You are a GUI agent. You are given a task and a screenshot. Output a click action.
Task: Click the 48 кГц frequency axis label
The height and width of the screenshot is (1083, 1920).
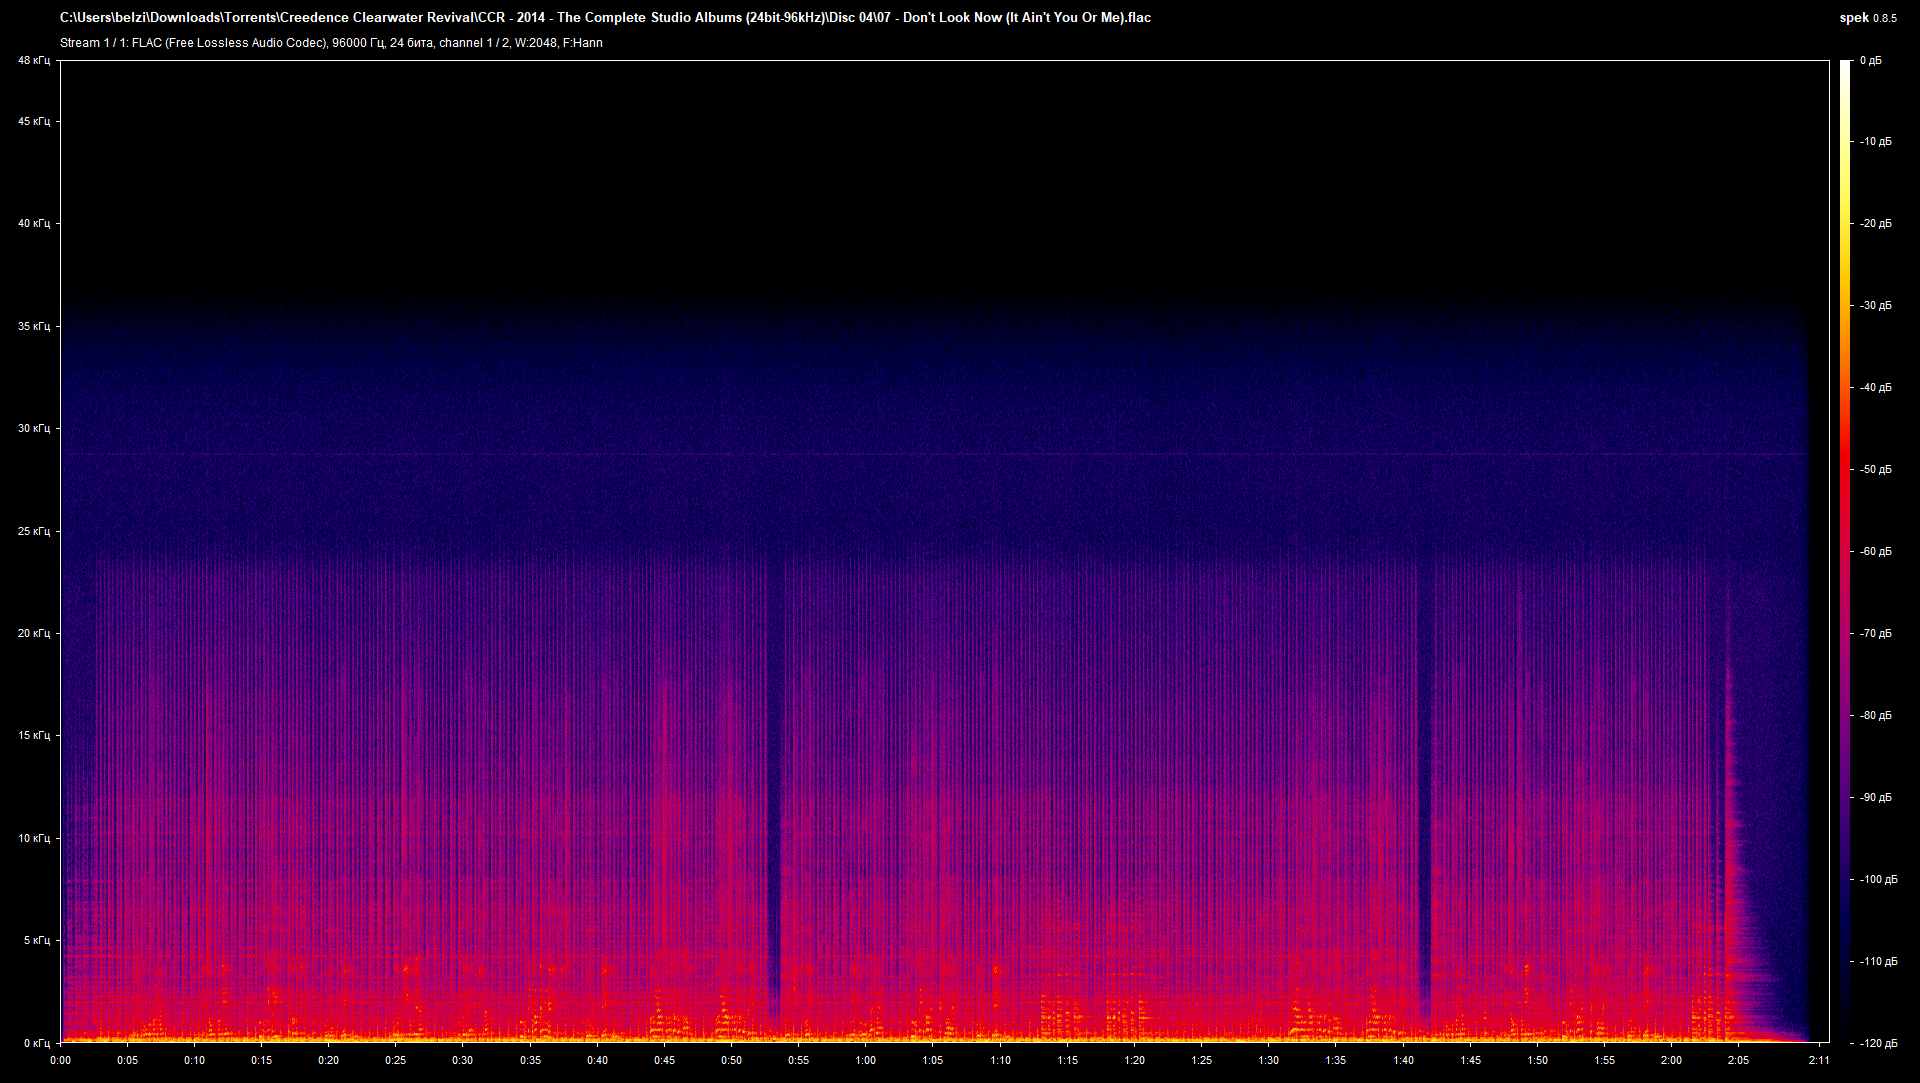33,60
